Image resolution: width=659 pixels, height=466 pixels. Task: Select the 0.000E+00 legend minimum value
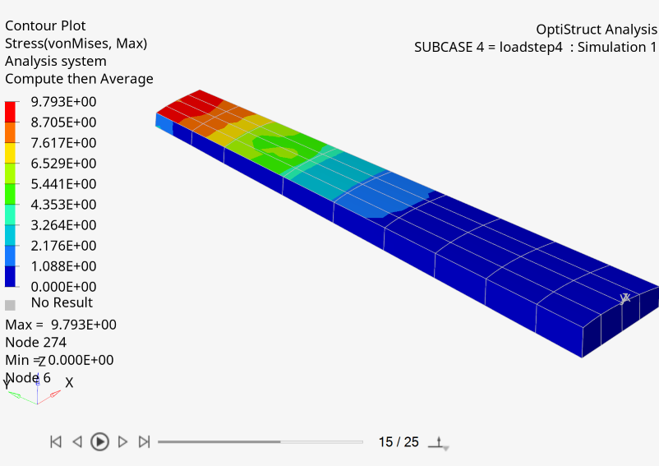pyautogui.click(x=63, y=287)
